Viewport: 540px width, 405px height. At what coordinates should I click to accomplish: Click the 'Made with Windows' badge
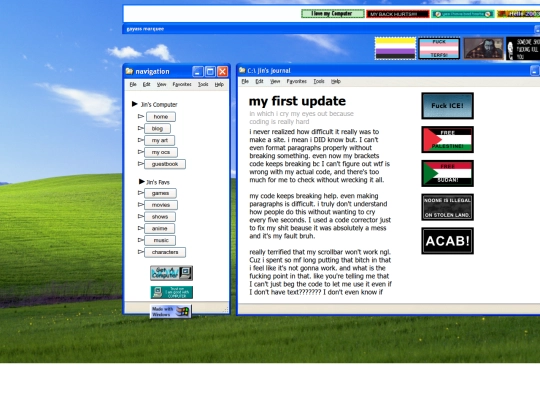tap(170, 311)
